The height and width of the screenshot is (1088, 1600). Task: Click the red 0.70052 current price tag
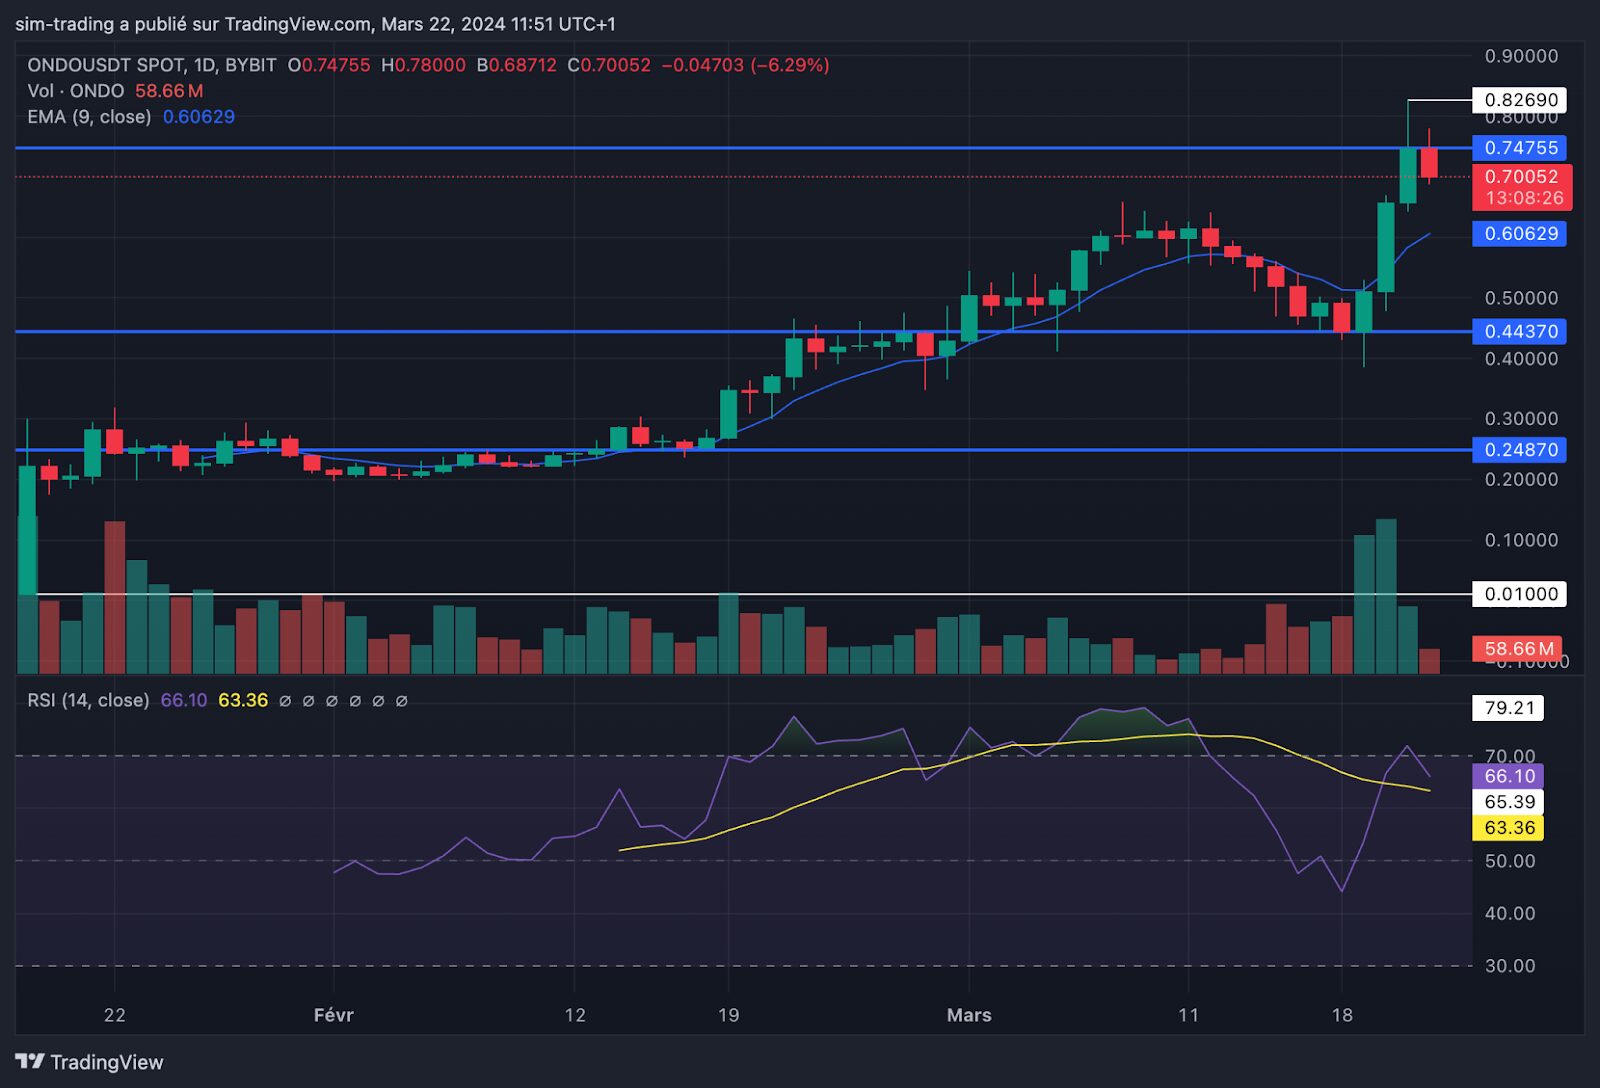click(1521, 177)
